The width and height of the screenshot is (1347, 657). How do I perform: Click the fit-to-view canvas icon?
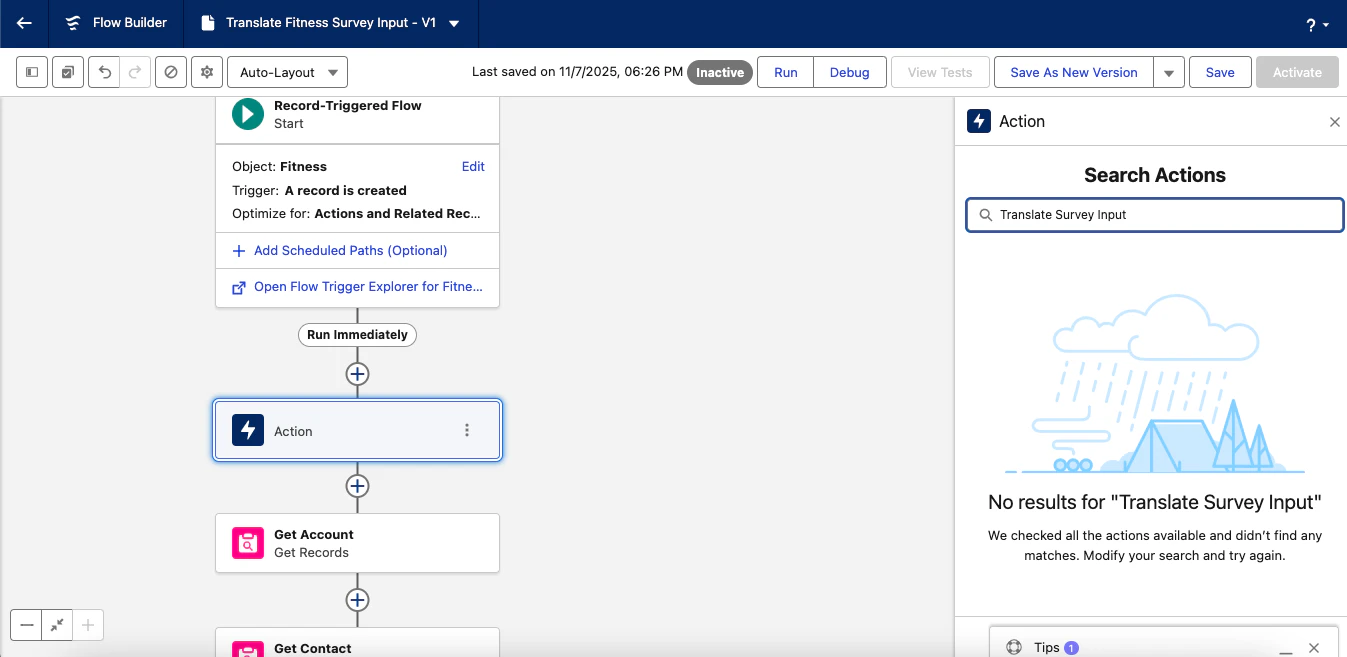[57, 625]
